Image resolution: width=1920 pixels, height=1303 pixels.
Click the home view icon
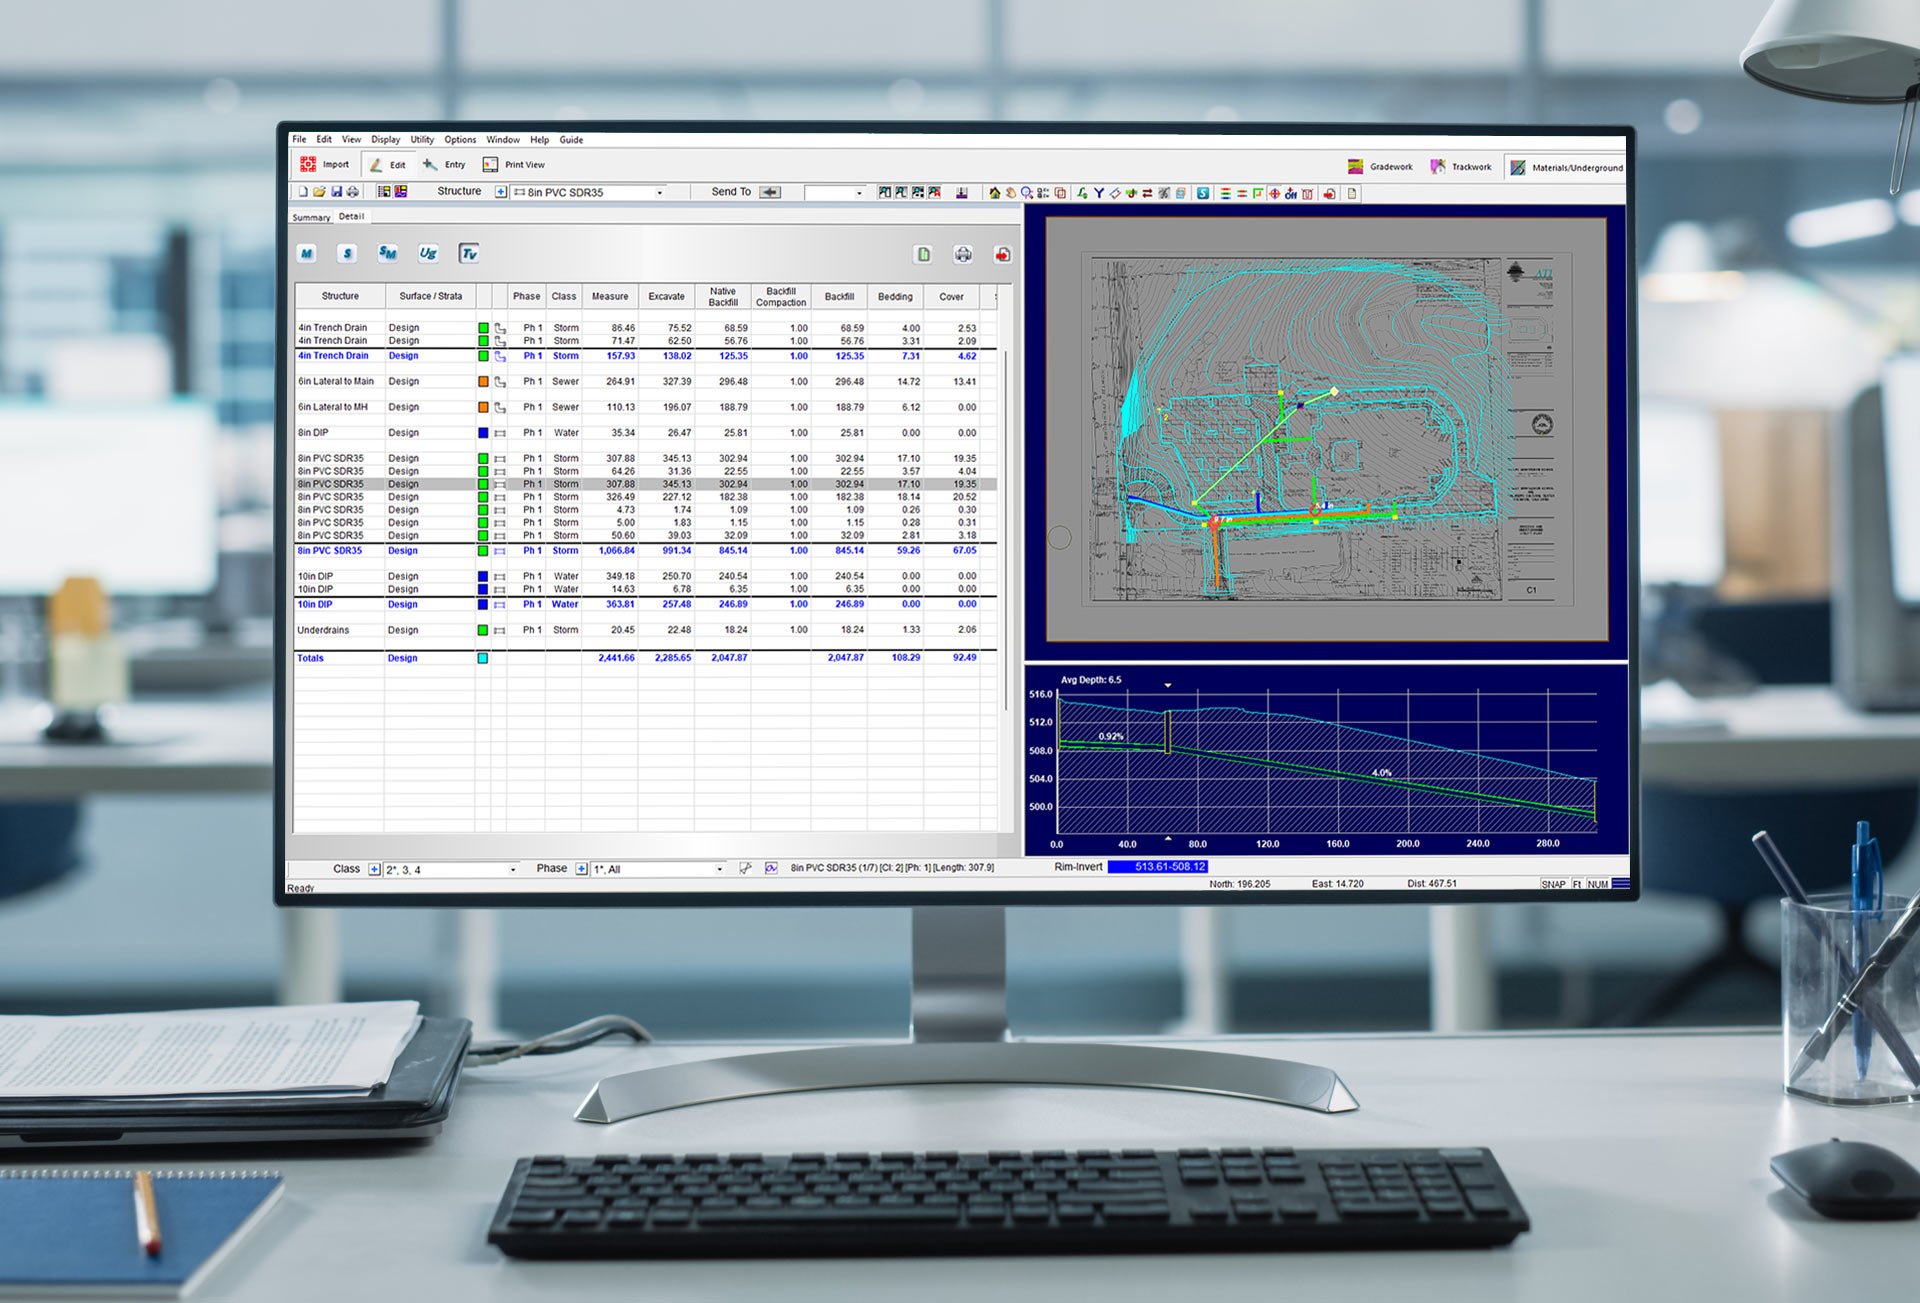click(995, 193)
